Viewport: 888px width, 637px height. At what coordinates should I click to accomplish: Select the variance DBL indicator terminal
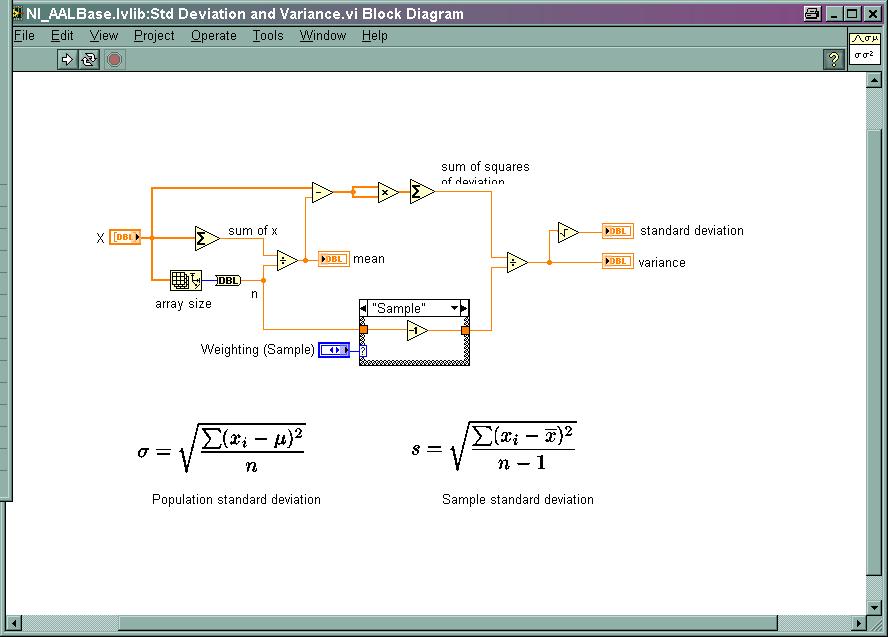pyautogui.click(x=617, y=261)
